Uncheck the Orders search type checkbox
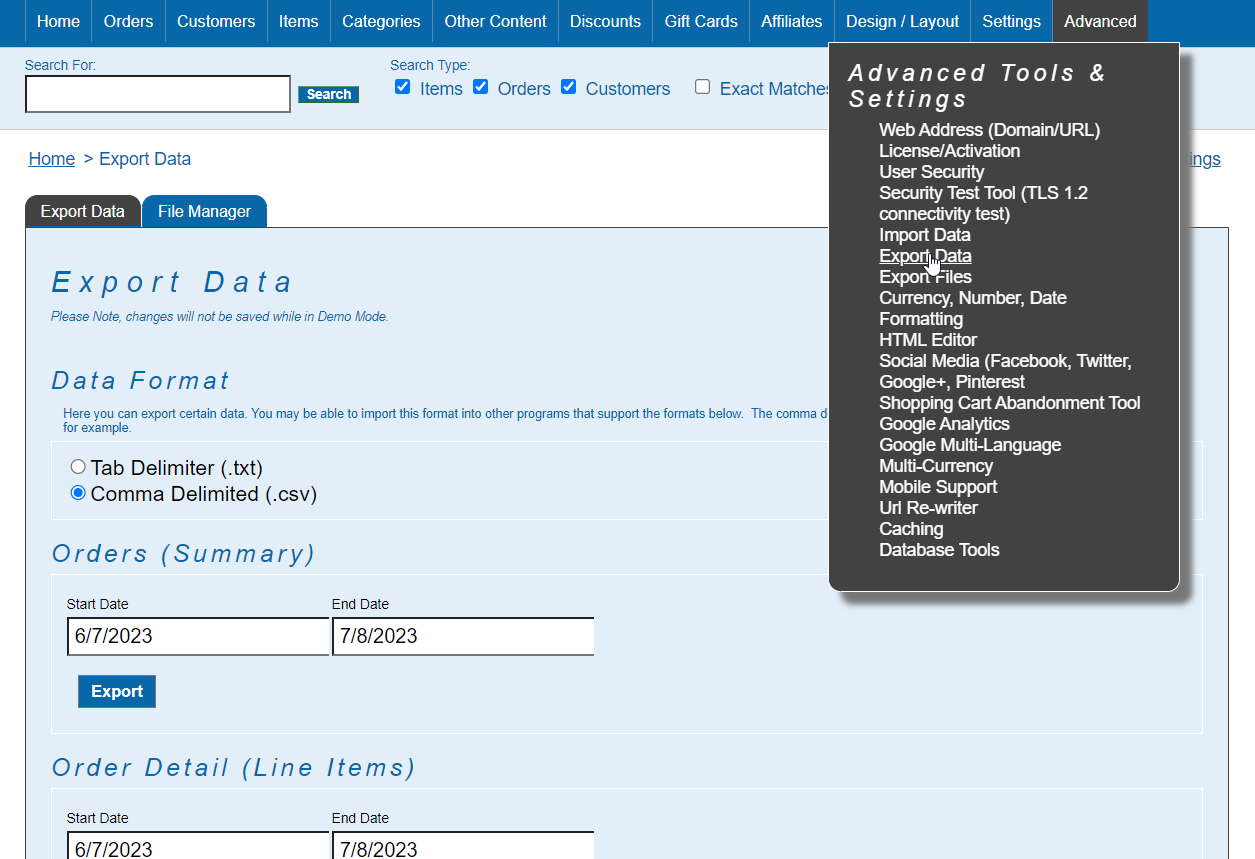This screenshot has width=1255, height=859. [x=480, y=87]
